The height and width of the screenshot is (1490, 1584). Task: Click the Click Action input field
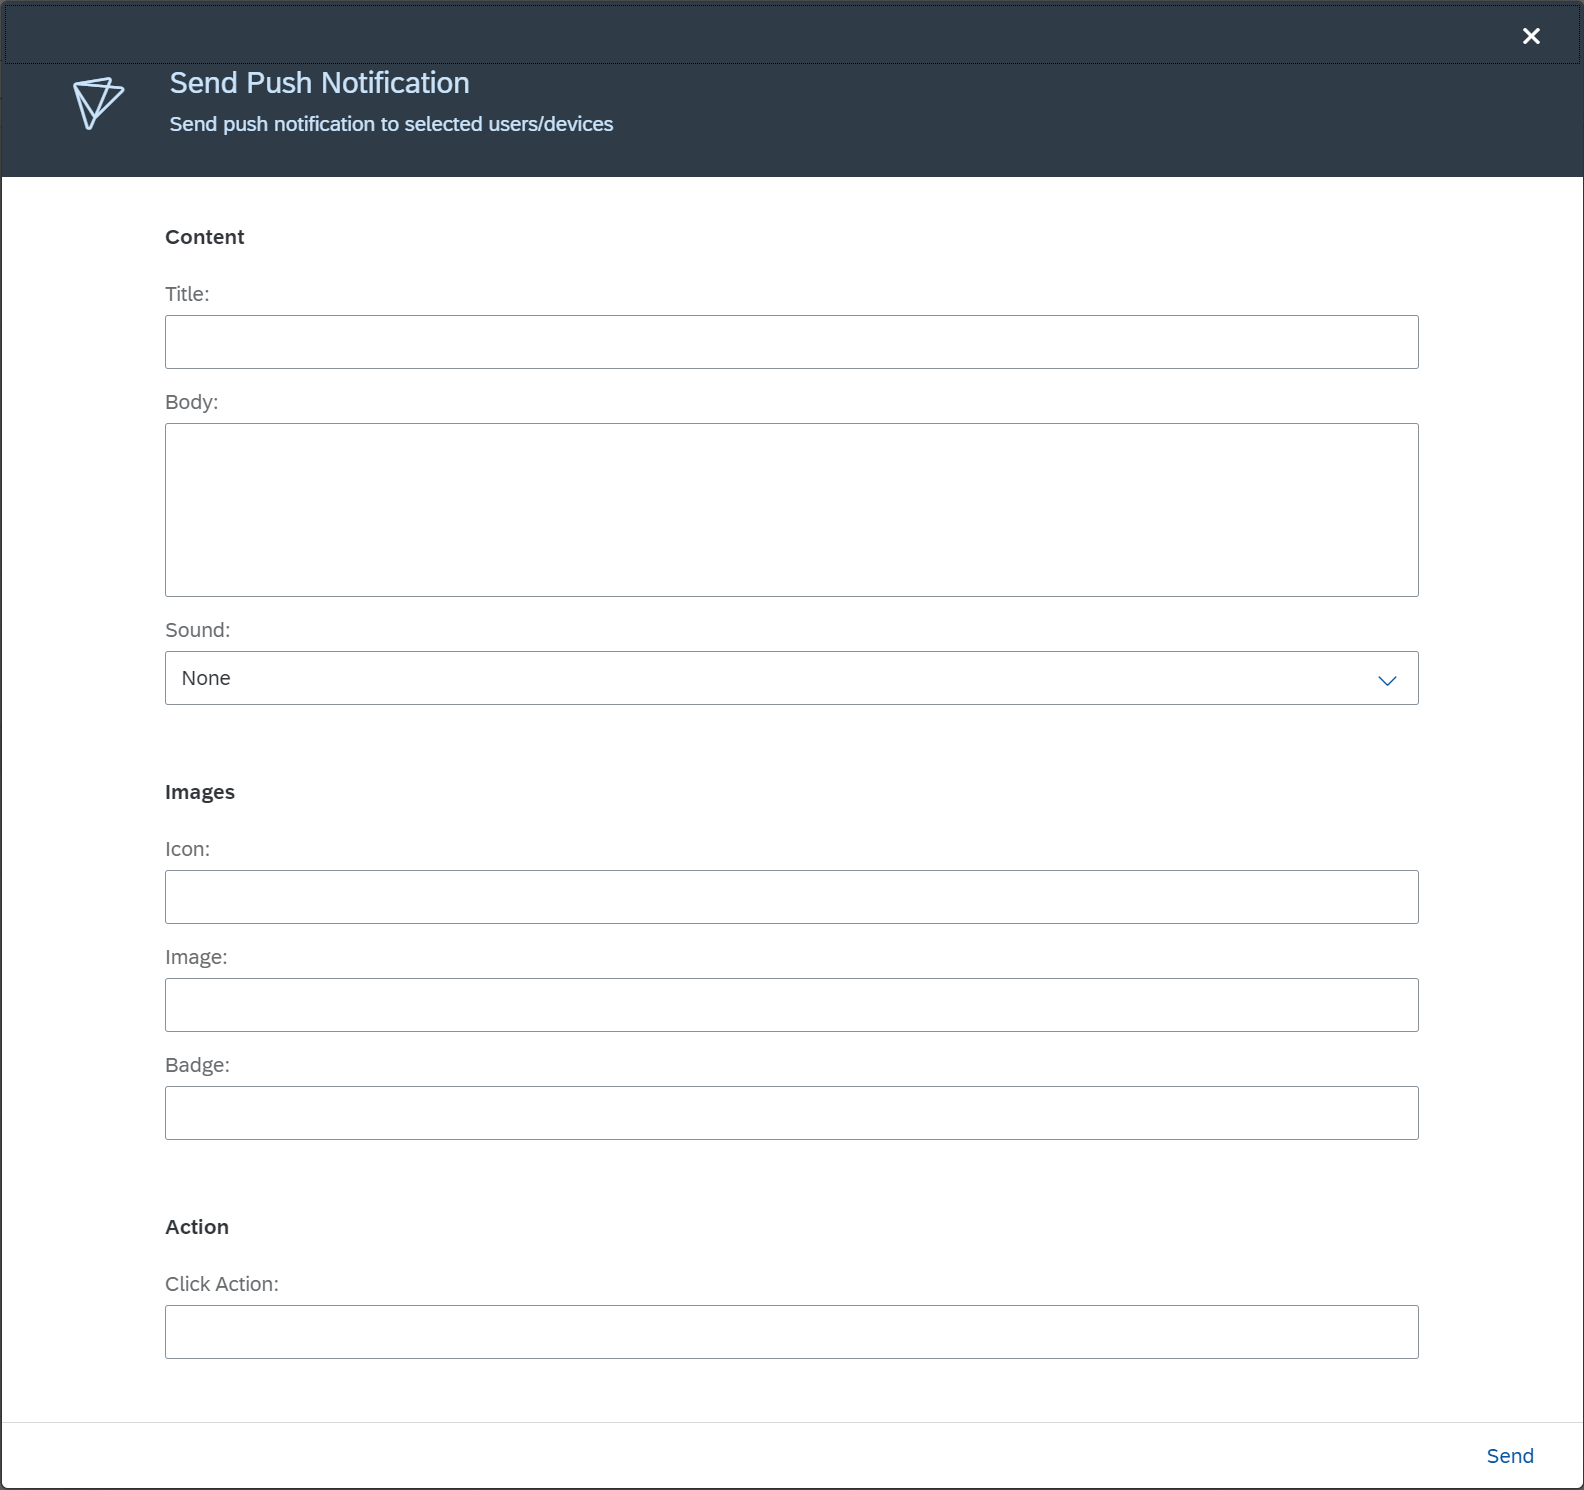pos(791,1332)
